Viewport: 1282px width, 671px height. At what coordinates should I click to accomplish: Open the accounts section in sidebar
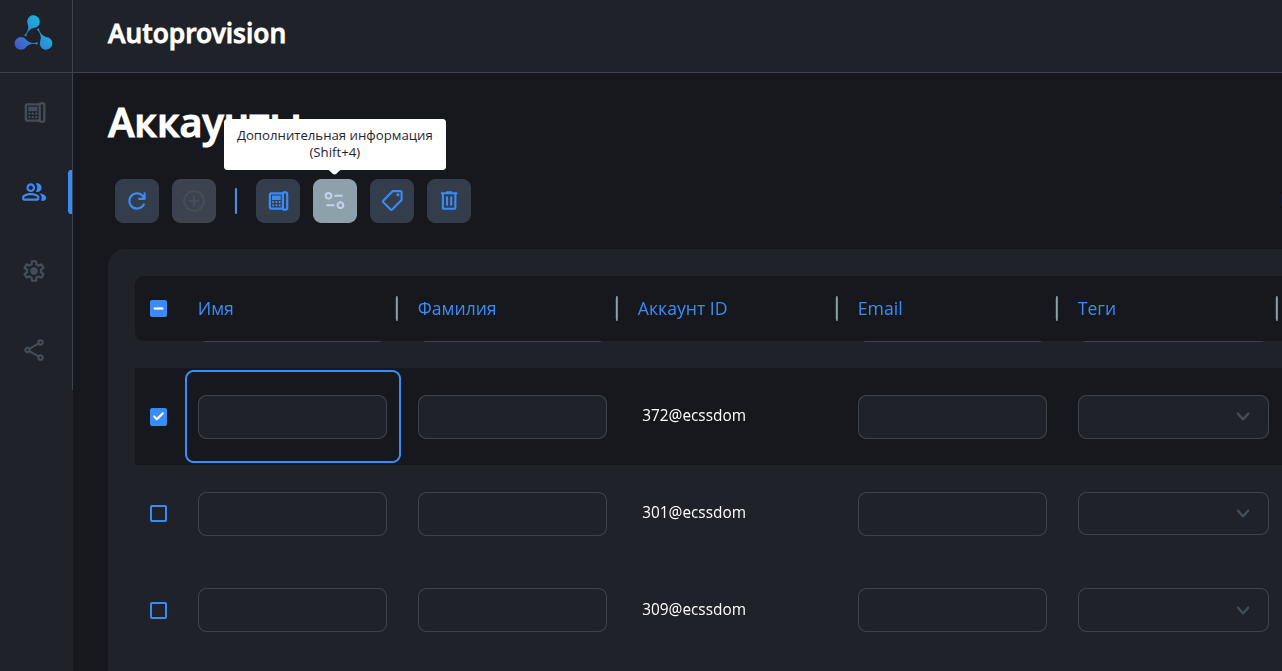click(35, 192)
